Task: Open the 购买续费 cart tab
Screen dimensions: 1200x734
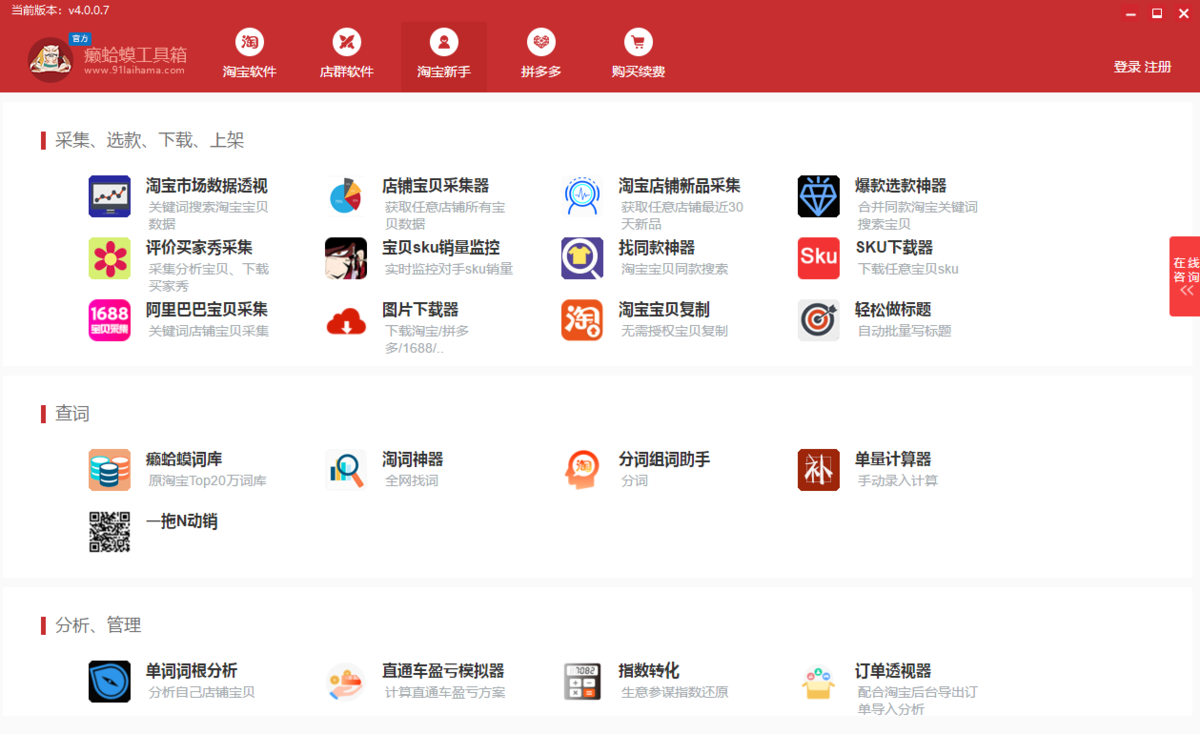Action: pyautogui.click(x=638, y=55)
